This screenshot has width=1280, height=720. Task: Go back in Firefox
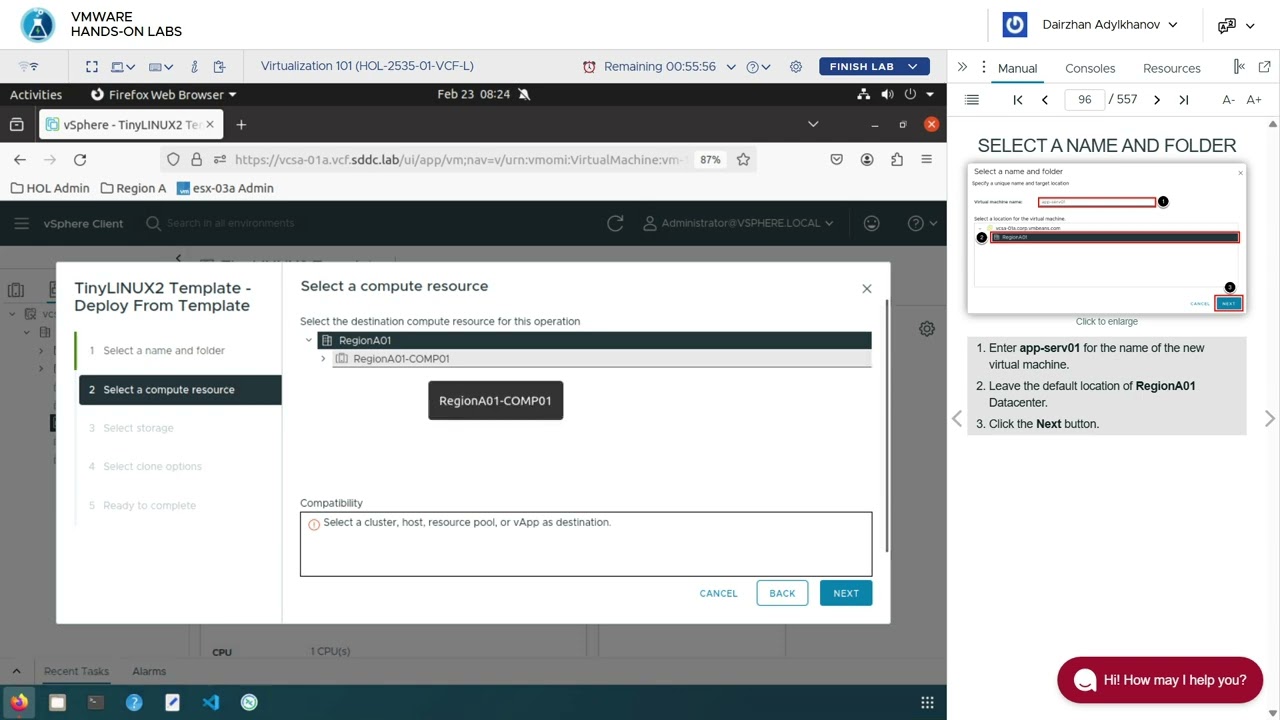[x=20, y=159]
